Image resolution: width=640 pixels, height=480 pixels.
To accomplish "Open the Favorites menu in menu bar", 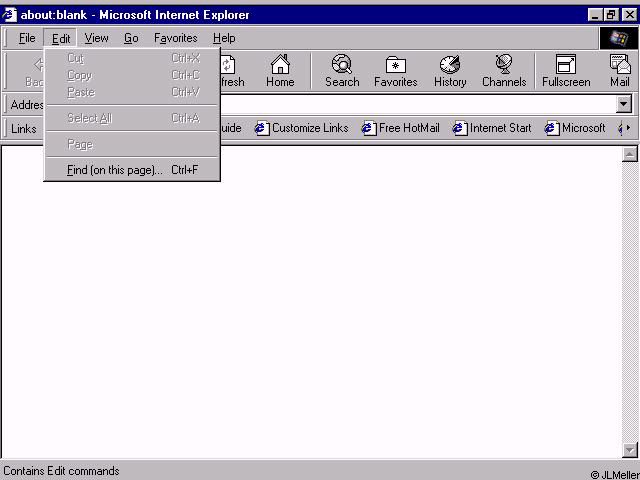I will click(x=176, y=38).
